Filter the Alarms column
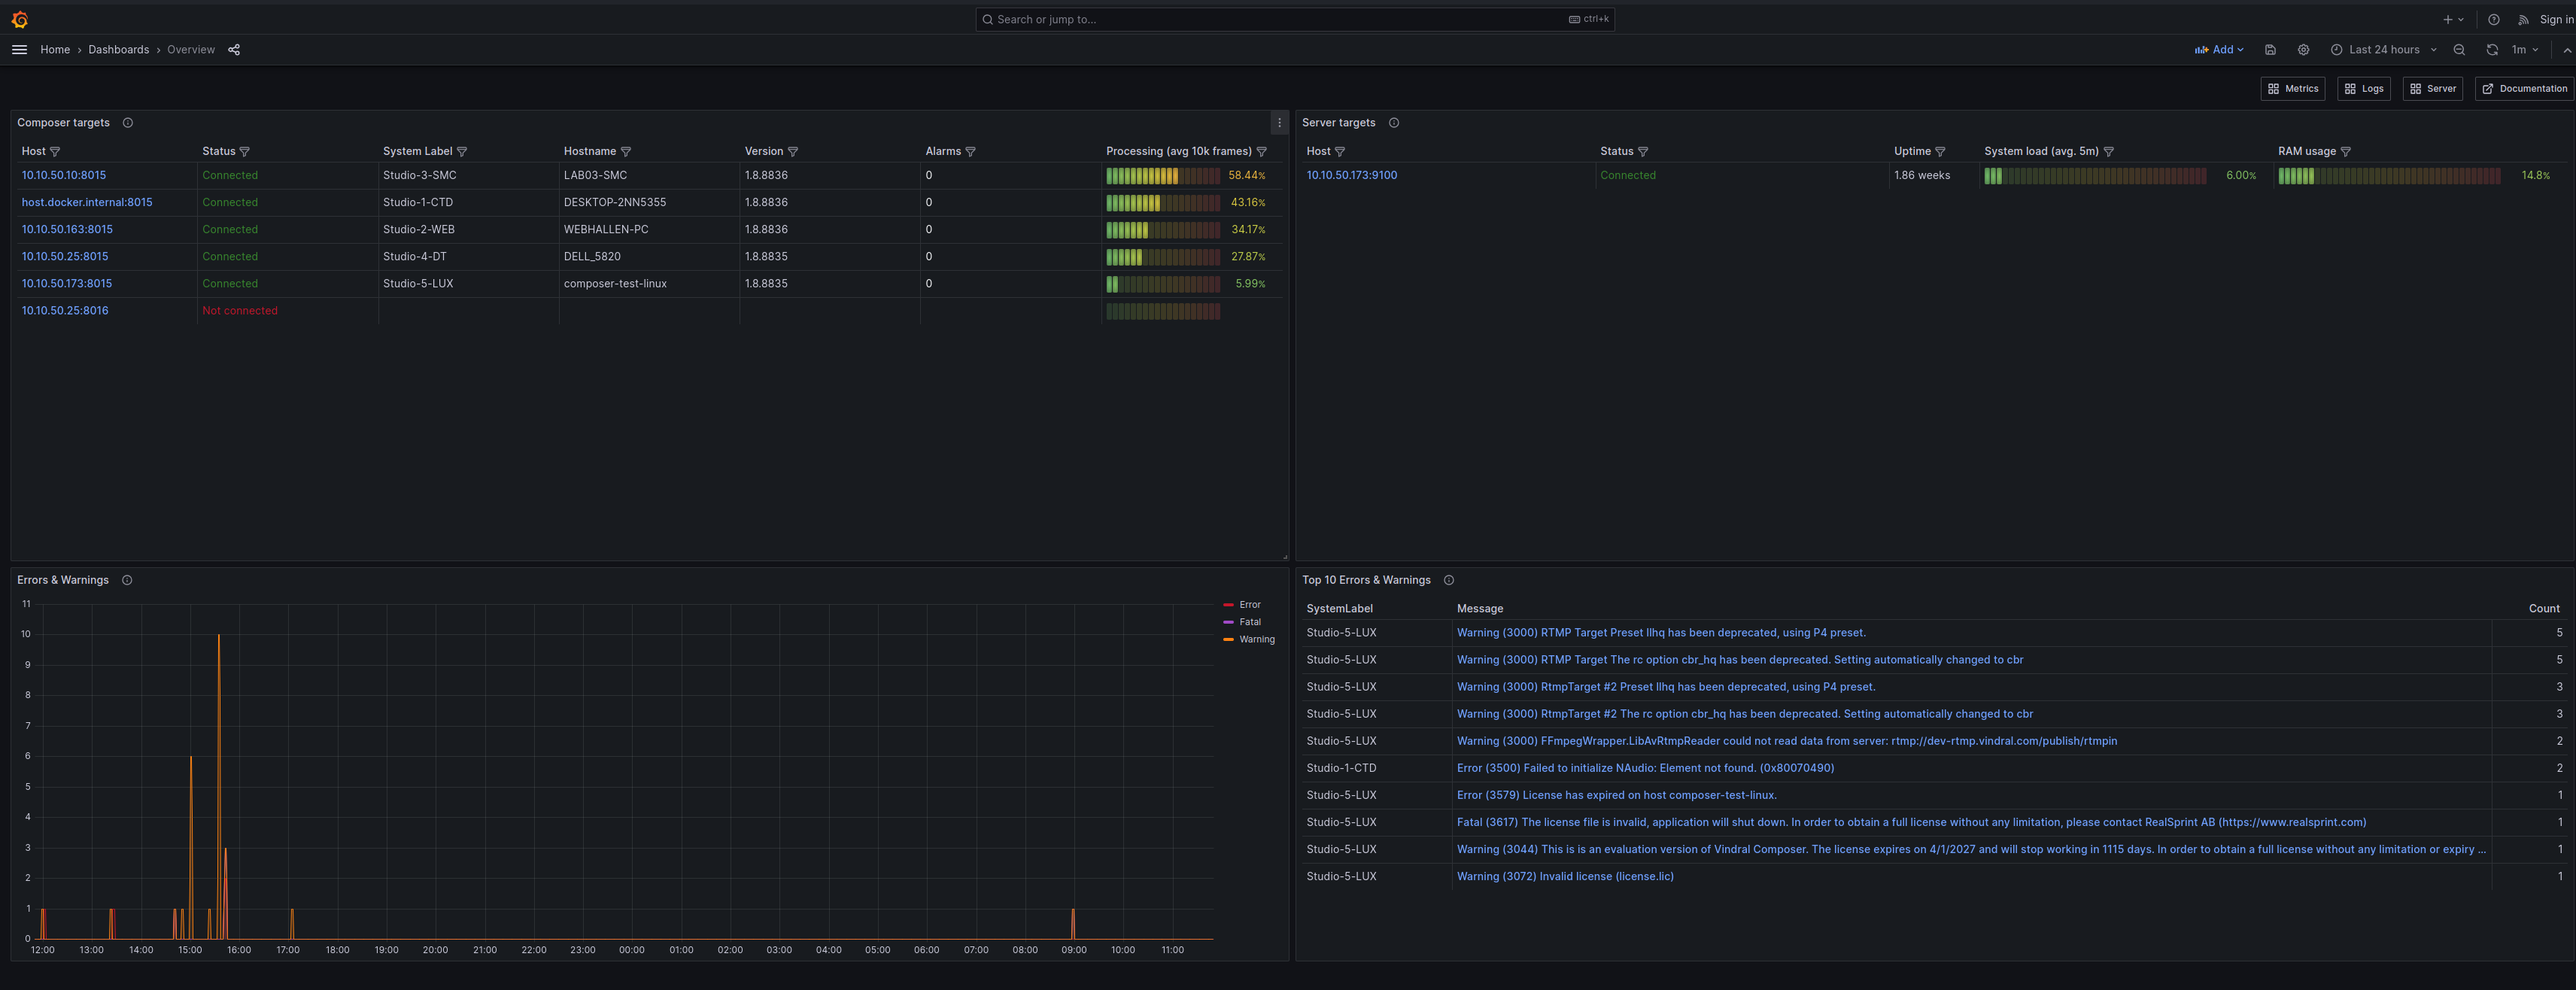 pyautogui.click(x=970, y=152)
